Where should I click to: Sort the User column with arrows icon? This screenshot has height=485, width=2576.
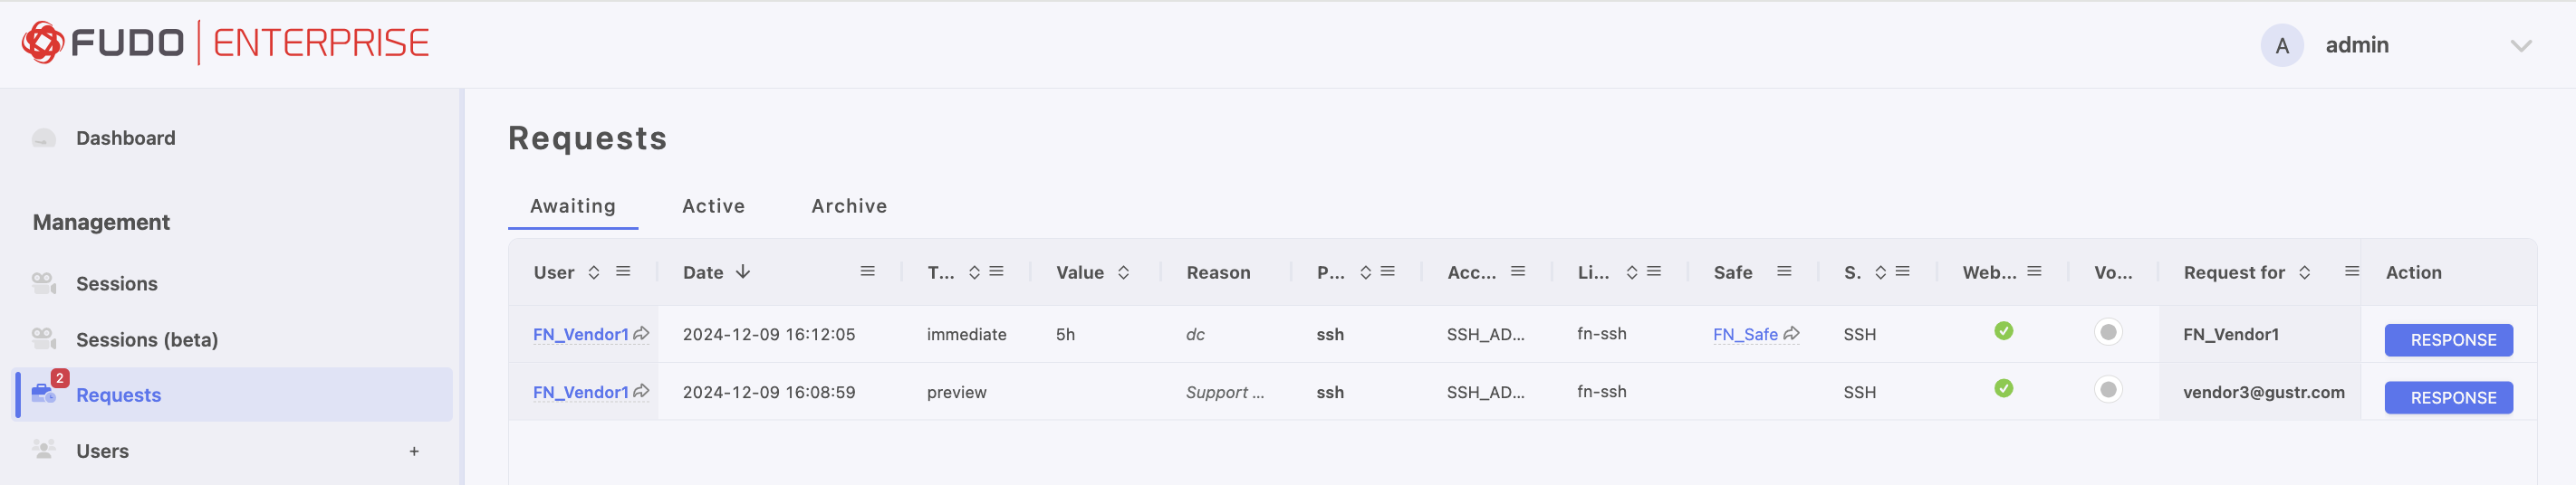click(594, 273)
